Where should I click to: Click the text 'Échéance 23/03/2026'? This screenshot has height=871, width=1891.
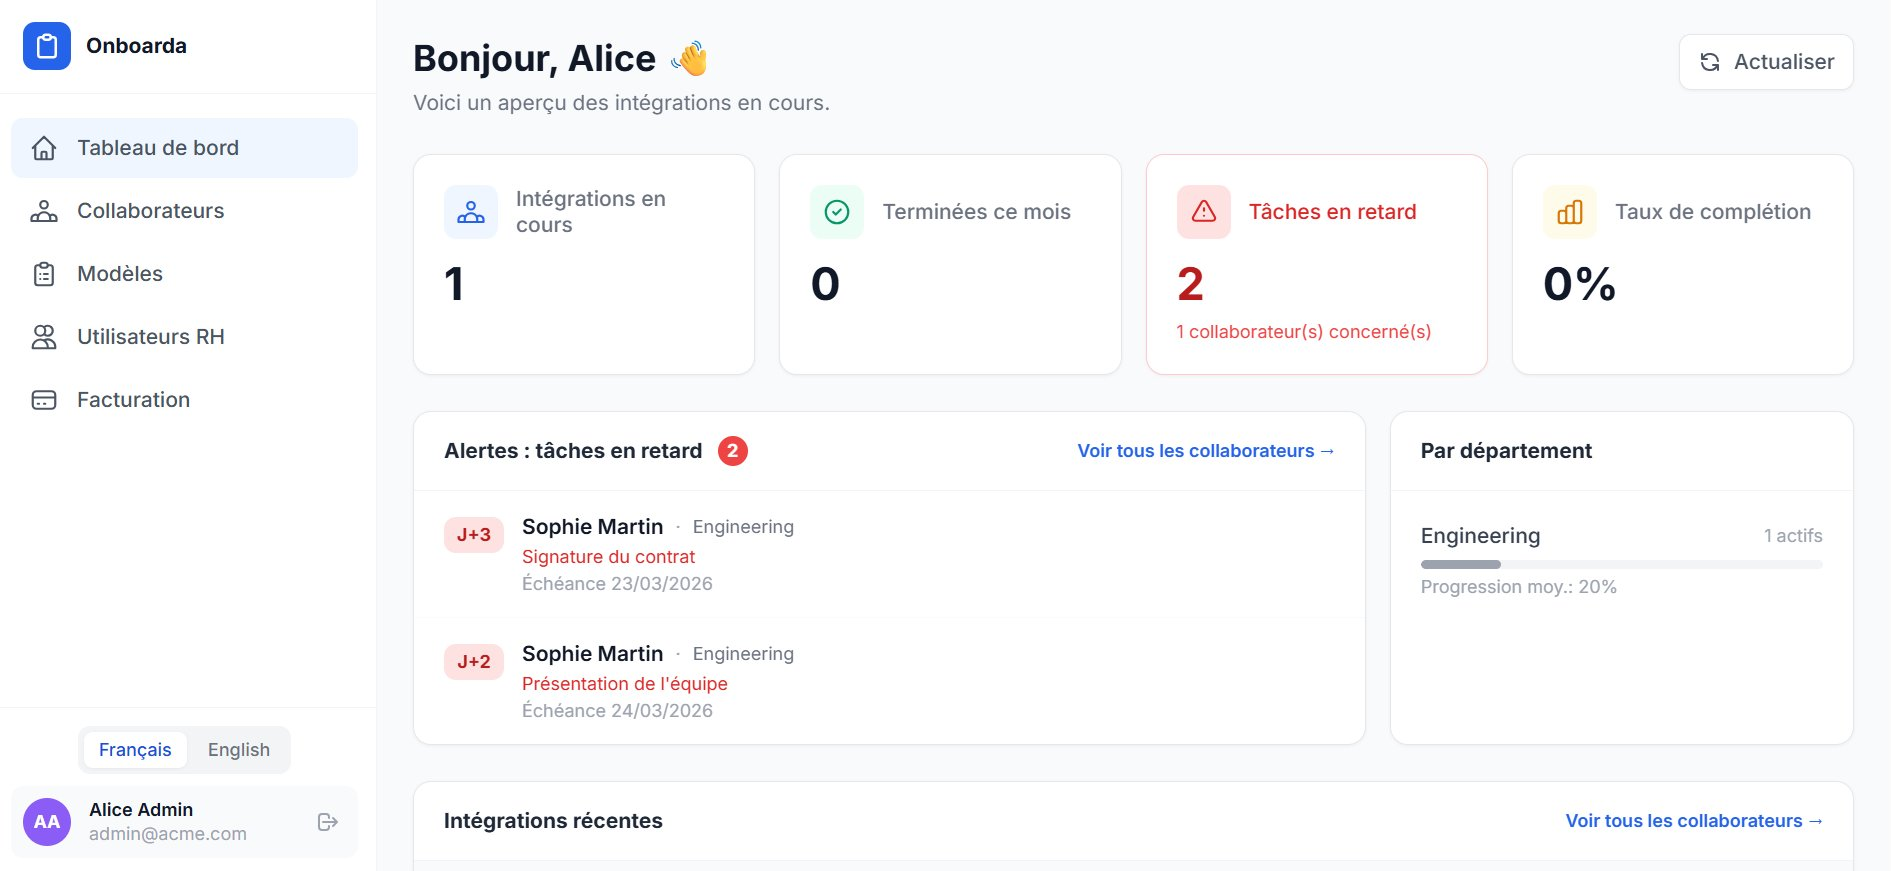[617, 584]
